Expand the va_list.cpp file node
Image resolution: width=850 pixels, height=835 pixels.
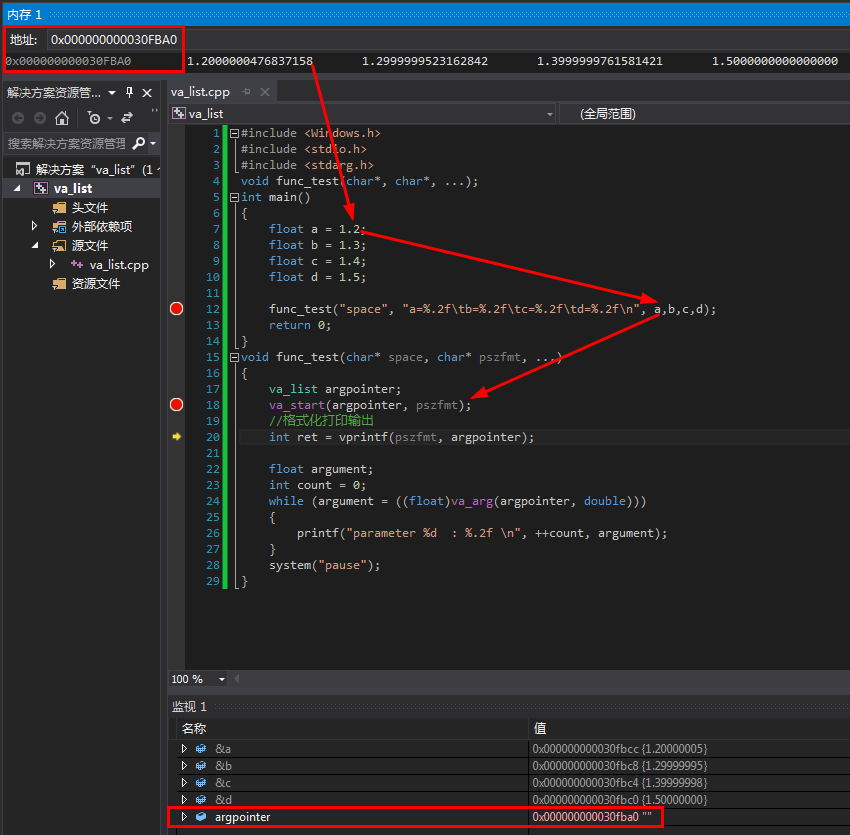52,264
